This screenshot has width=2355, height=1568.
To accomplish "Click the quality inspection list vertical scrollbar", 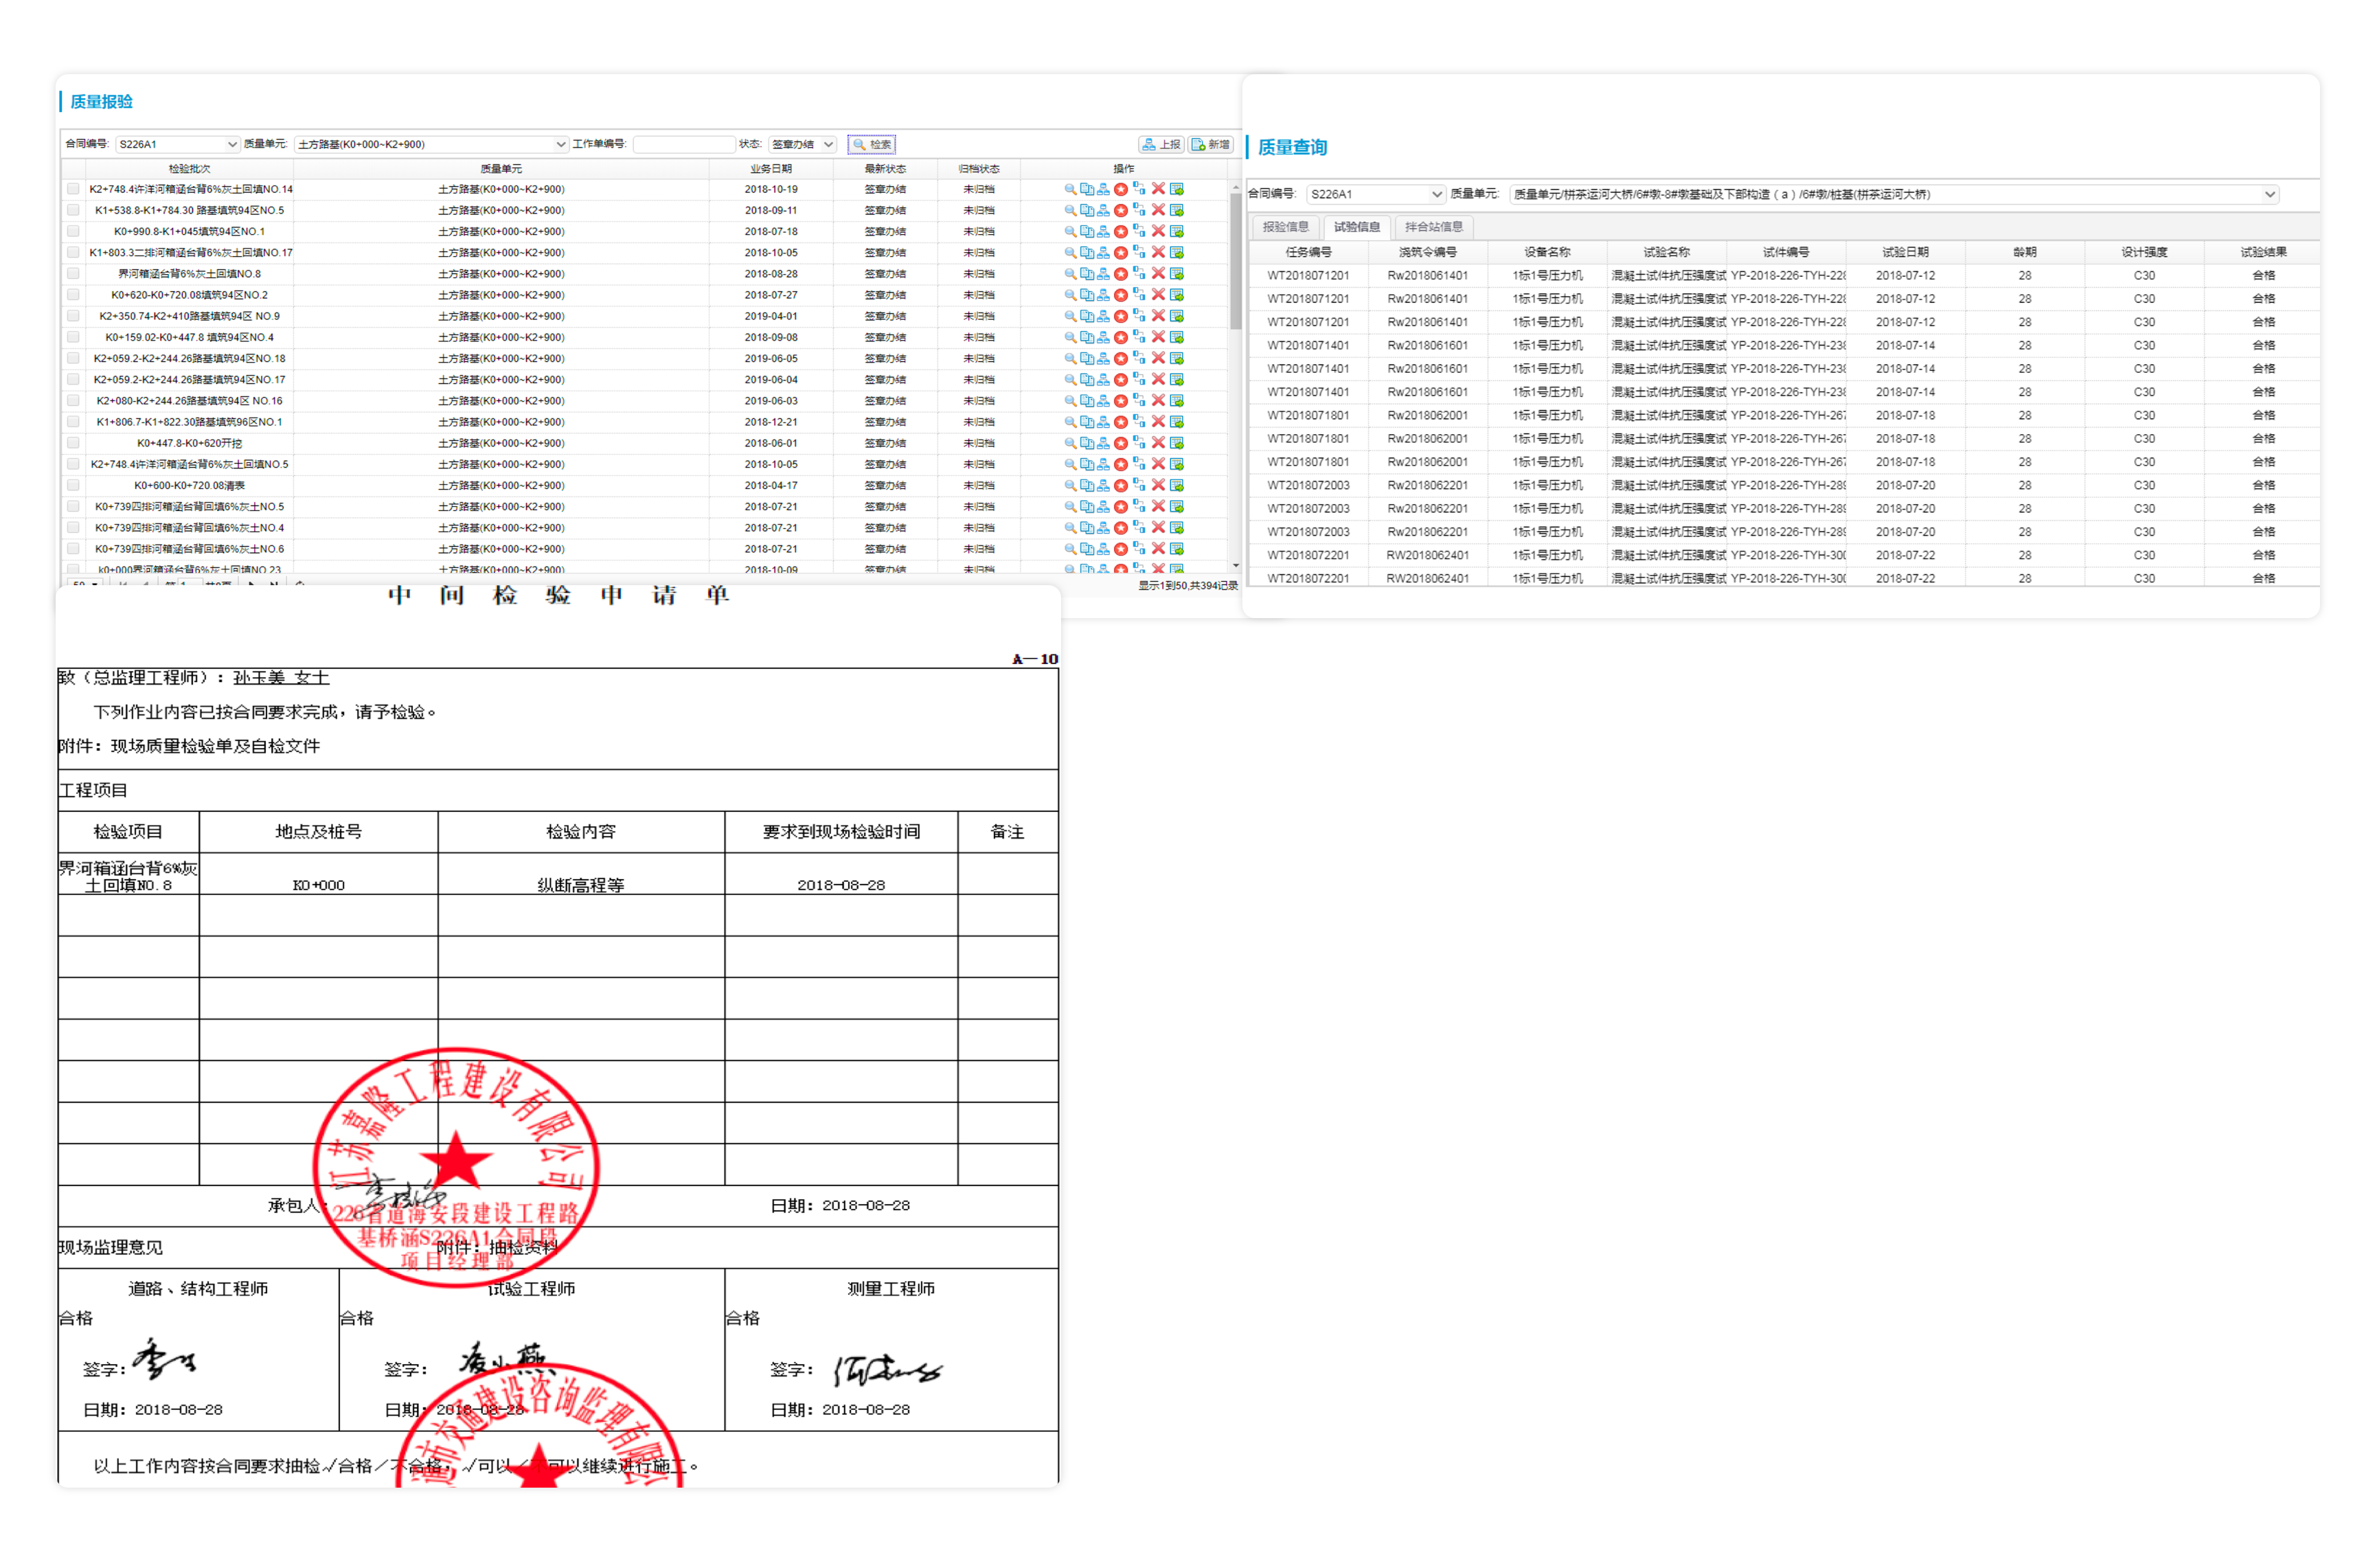I will (1235, 262).
